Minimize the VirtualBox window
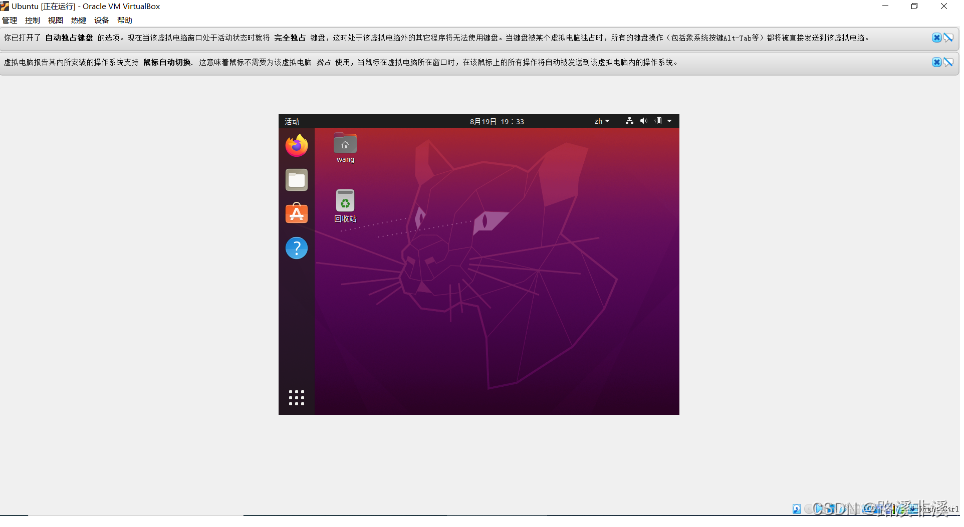Screen dimensions: 964x527 [x=885, y=6]
